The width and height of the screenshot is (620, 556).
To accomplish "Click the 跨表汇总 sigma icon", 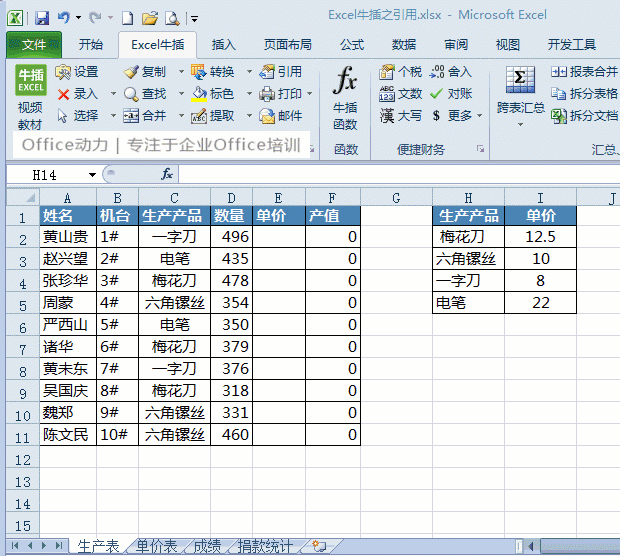I will [x=520, y=79].
